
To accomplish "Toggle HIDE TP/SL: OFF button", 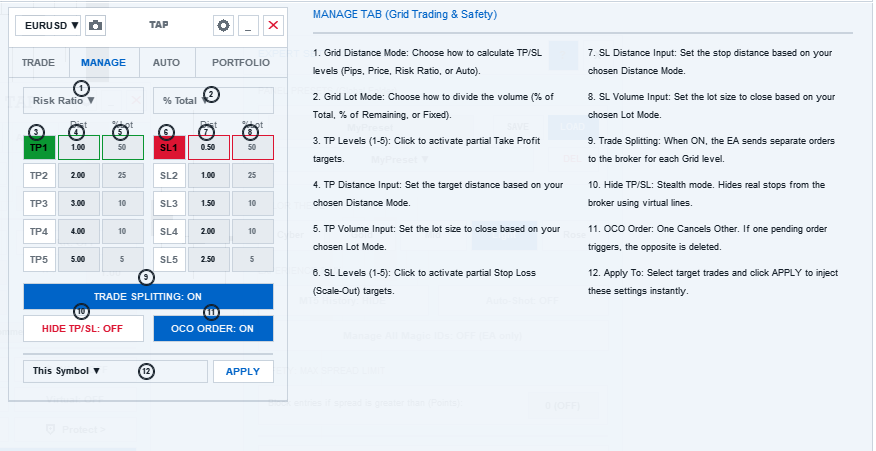I will (83, 329).
